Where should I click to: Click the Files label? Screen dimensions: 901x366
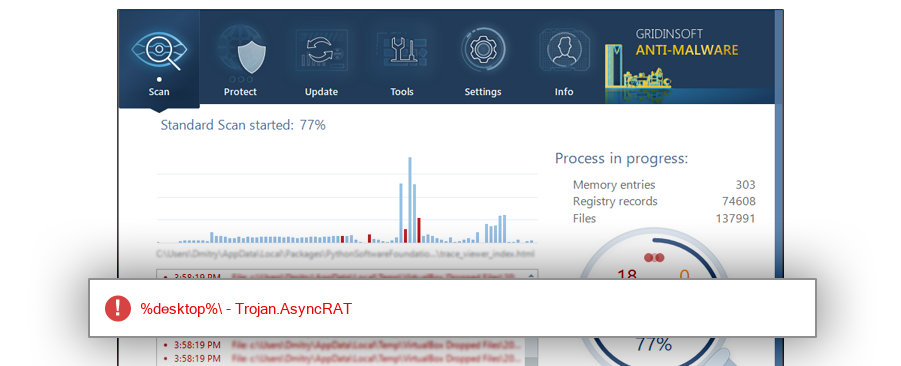point(584,218)
